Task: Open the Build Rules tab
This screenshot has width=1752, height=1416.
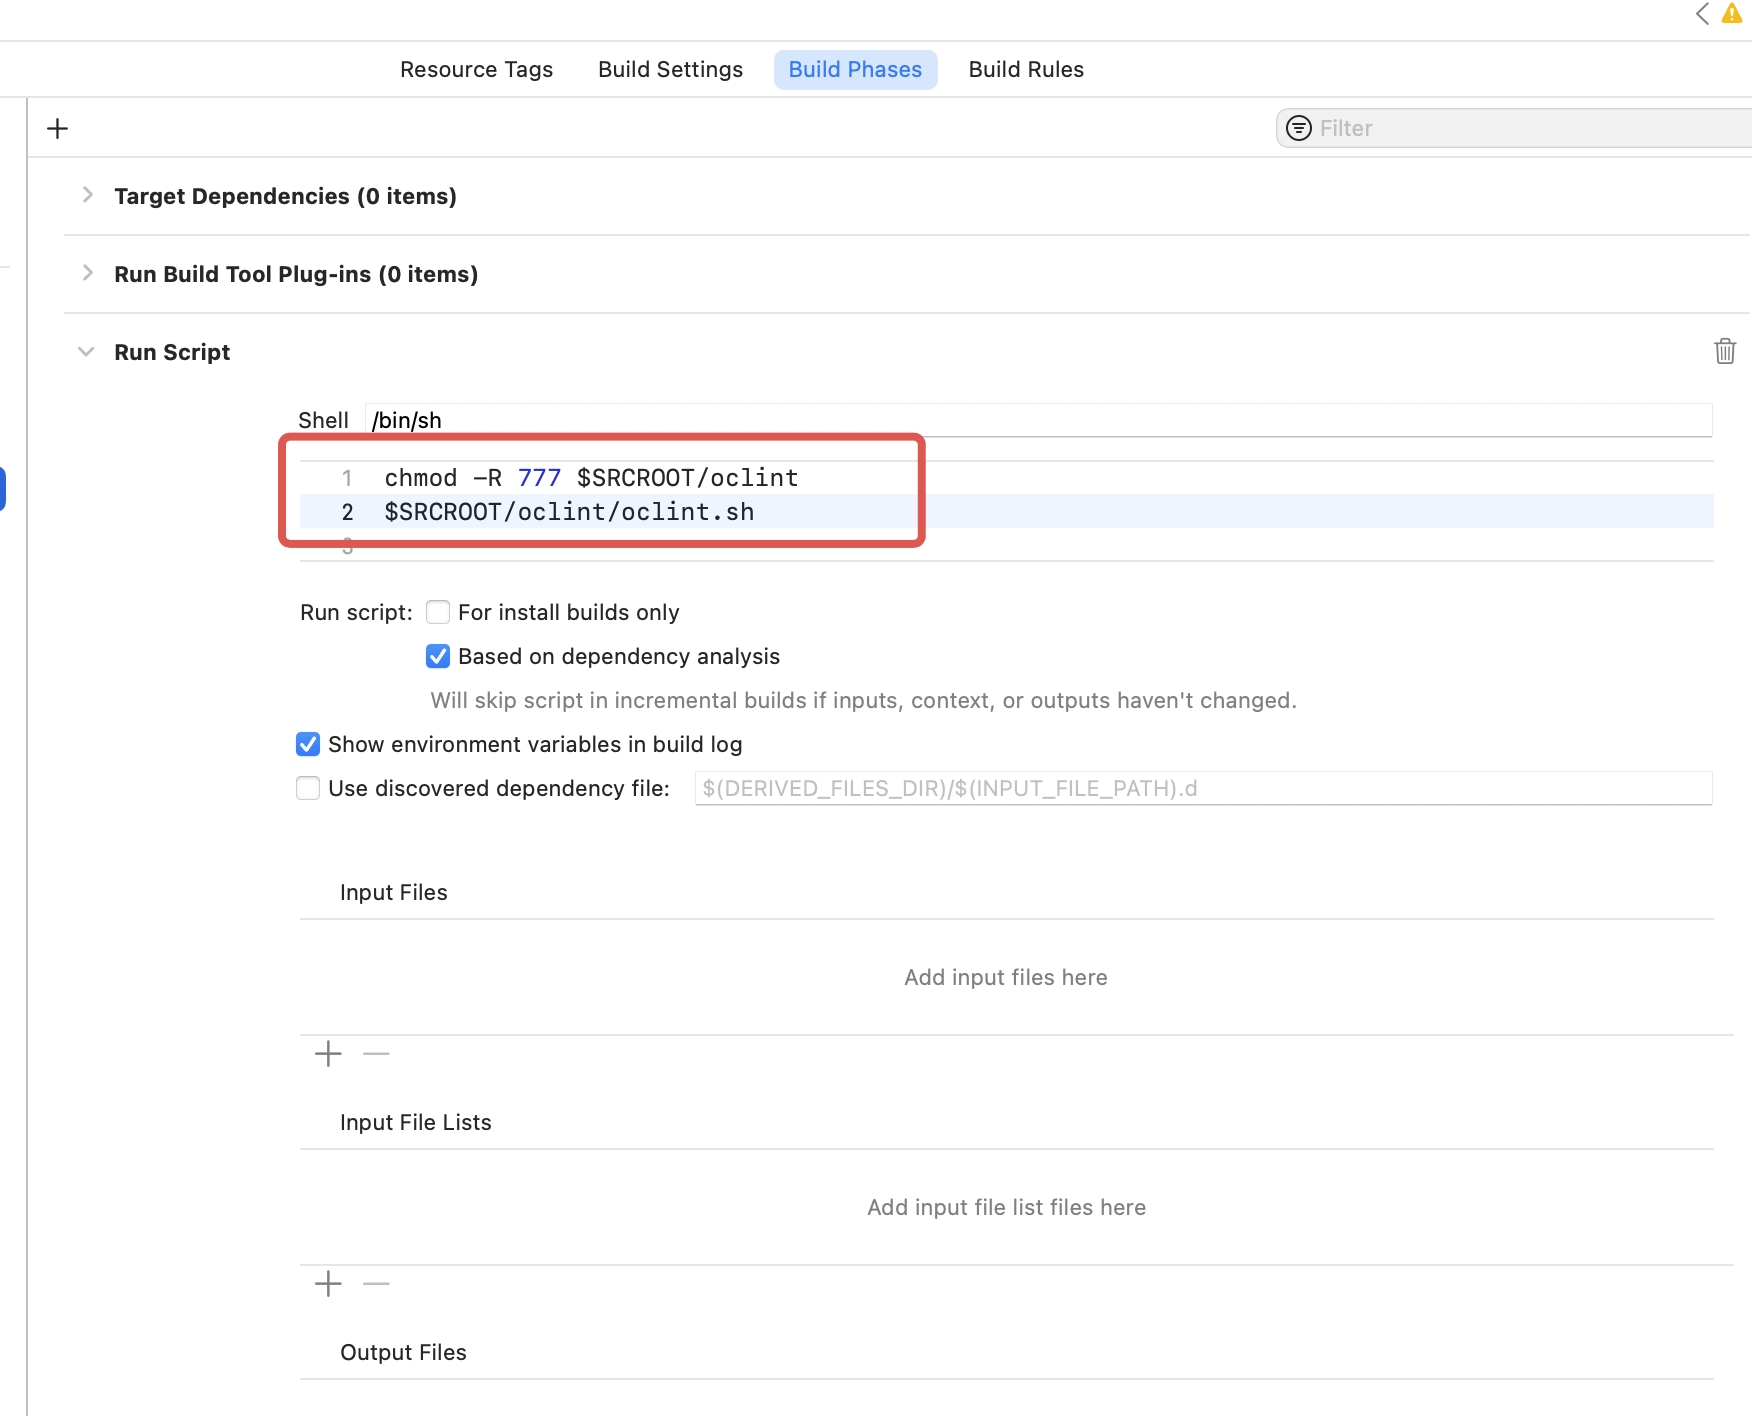Action: 1026,69
